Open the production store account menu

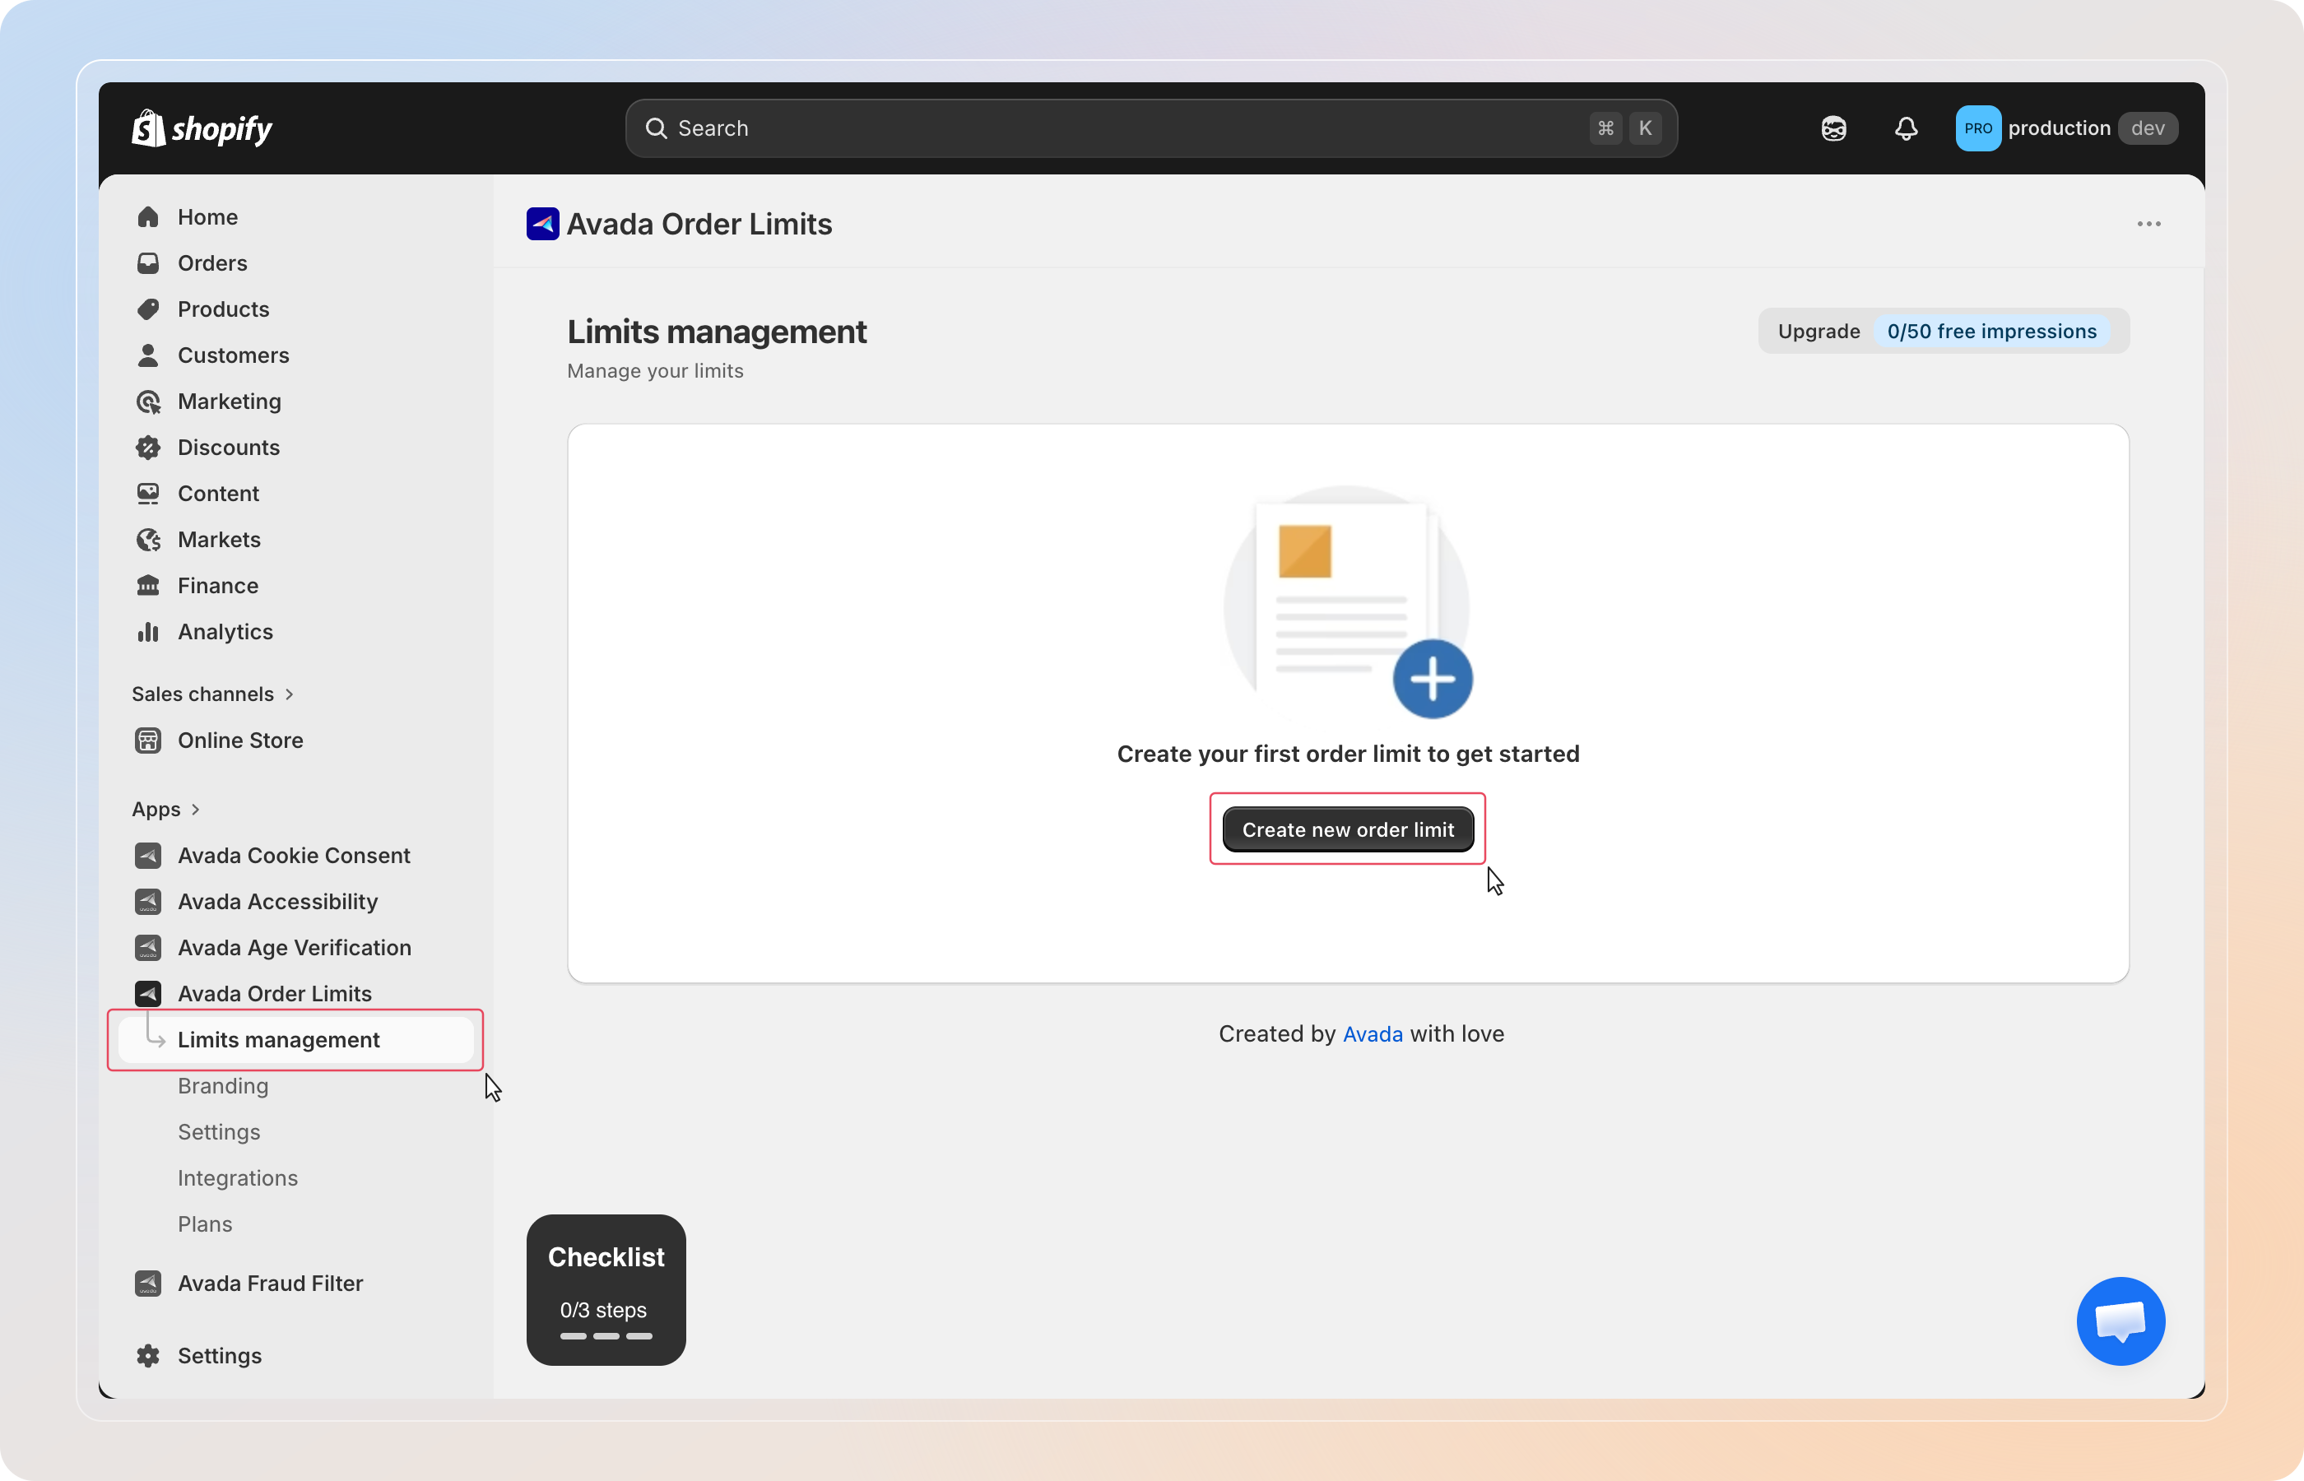(x=2066, y=128)
